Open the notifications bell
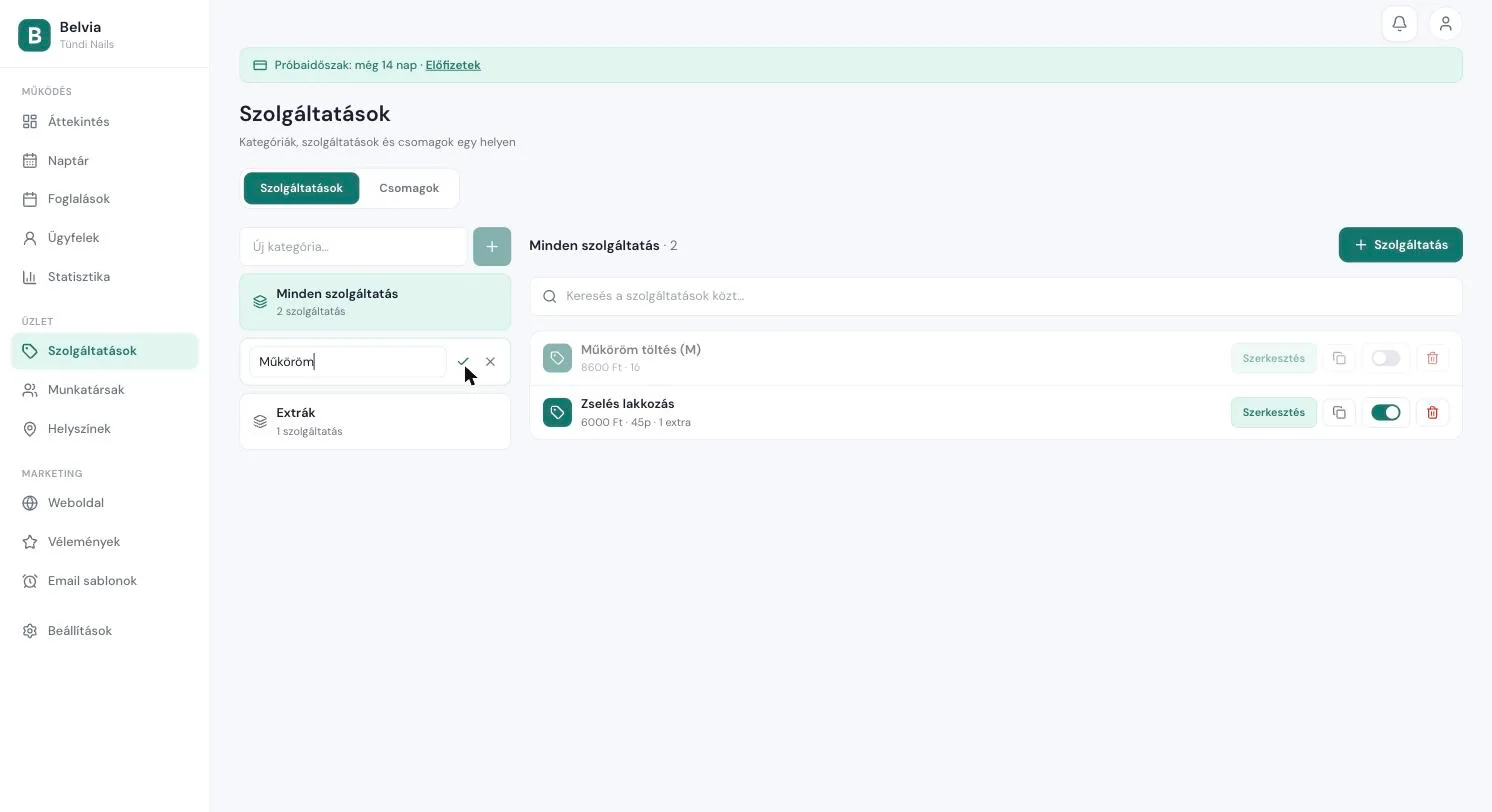Viewport: 1492px width, 812px height. tap(1399, 24)
